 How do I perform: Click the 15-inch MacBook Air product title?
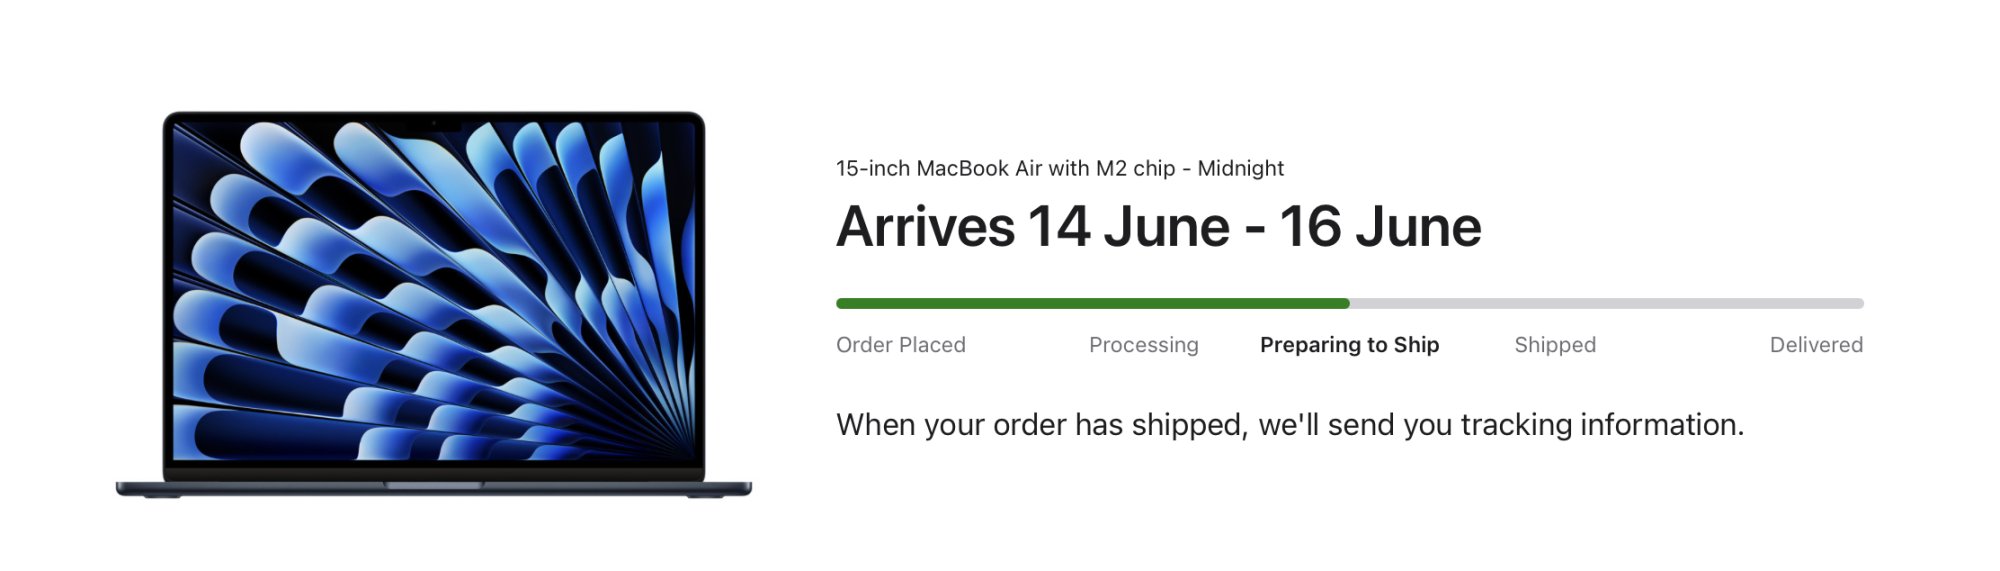1060,168
